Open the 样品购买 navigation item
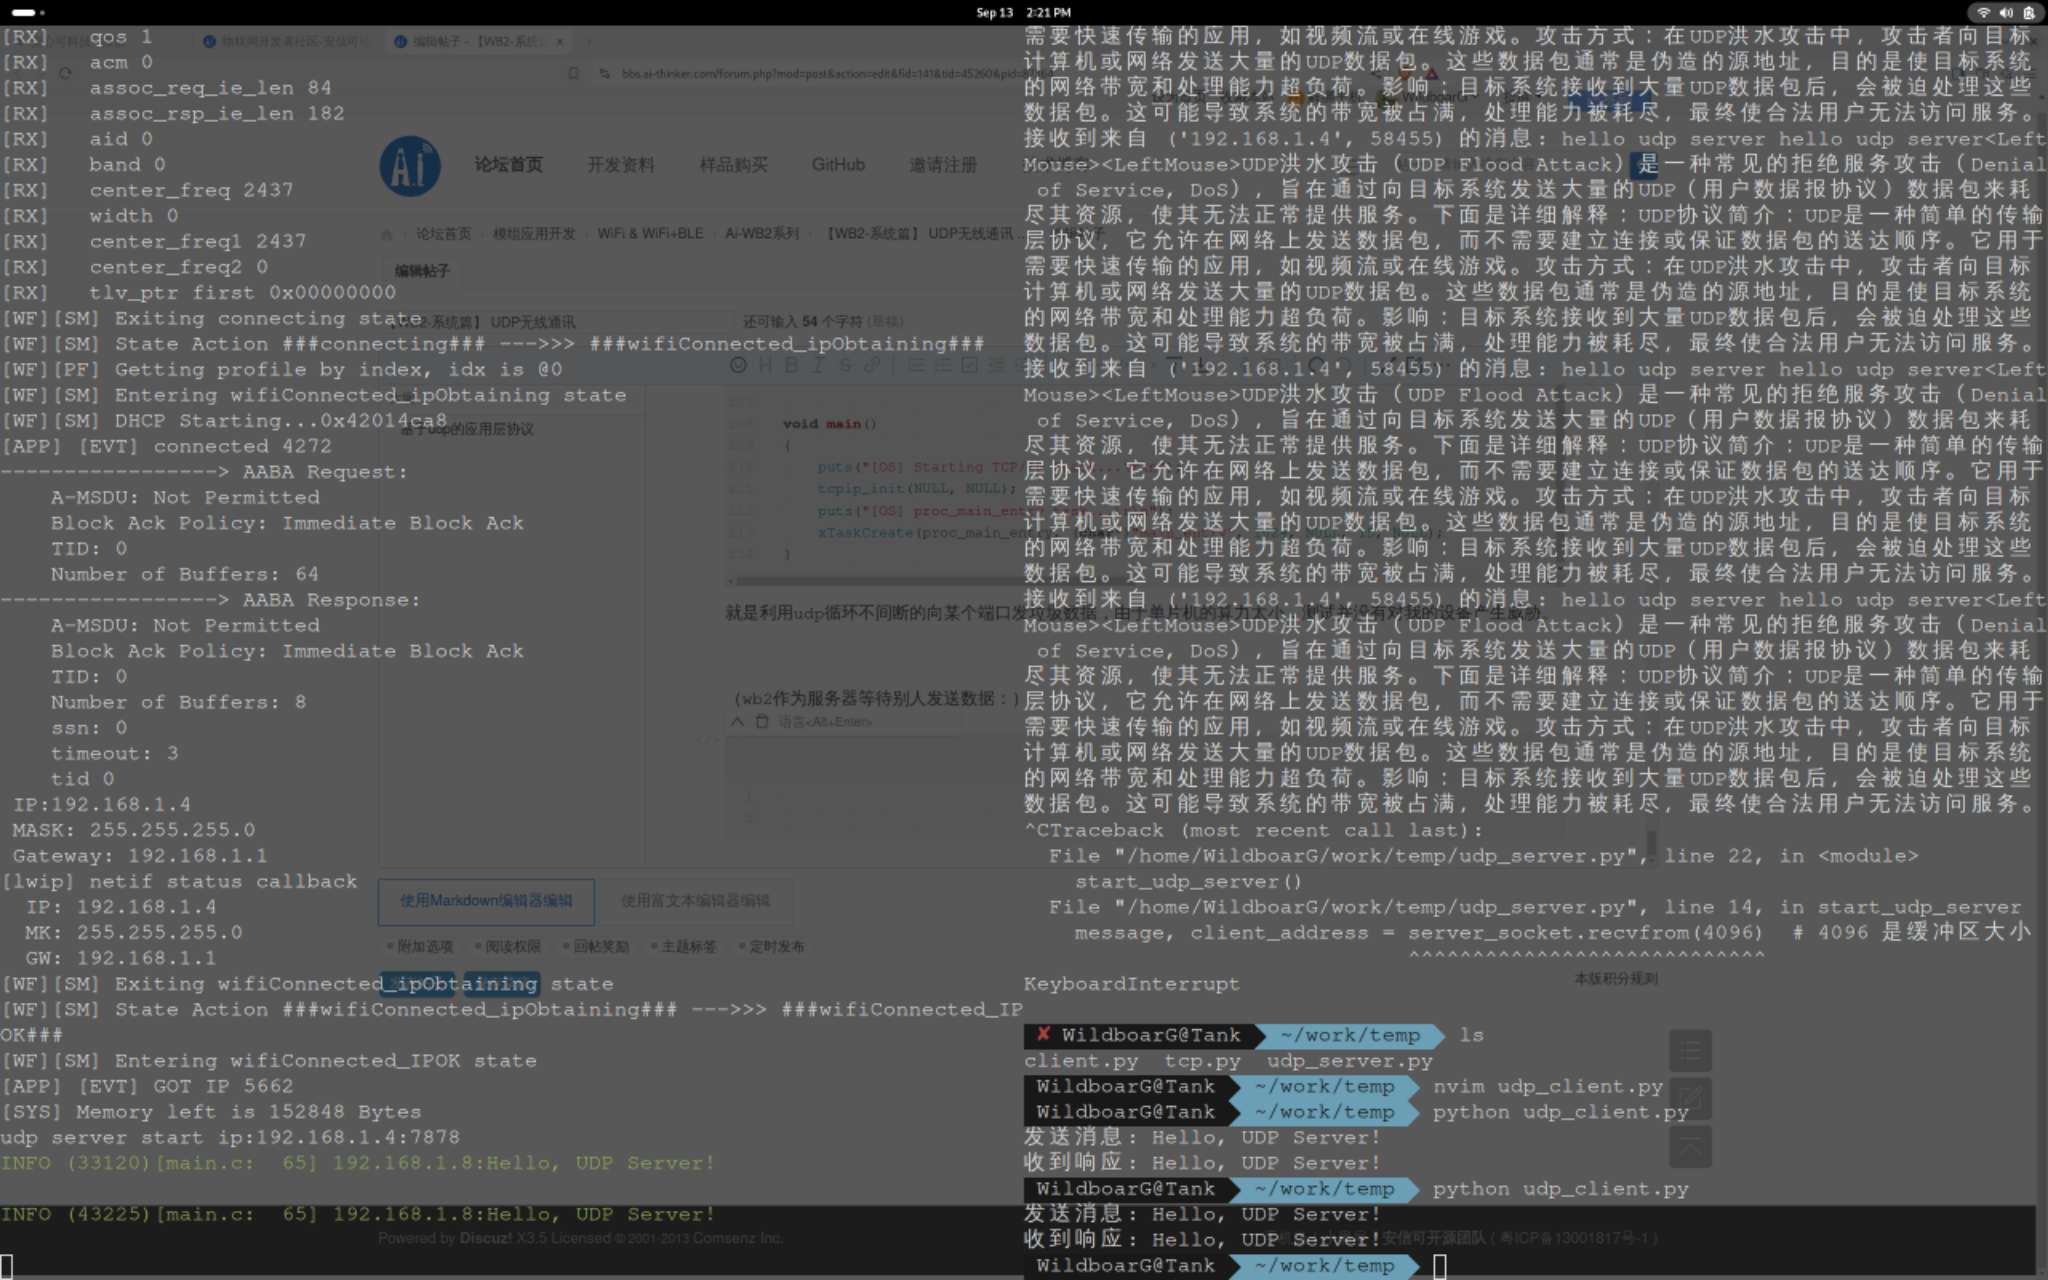 [733, 165]
